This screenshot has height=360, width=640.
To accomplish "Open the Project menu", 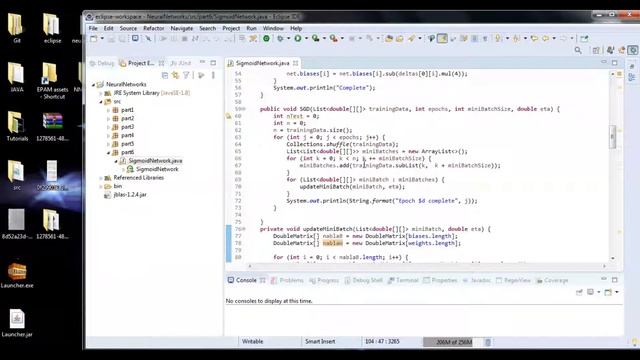I will (231, 28).
